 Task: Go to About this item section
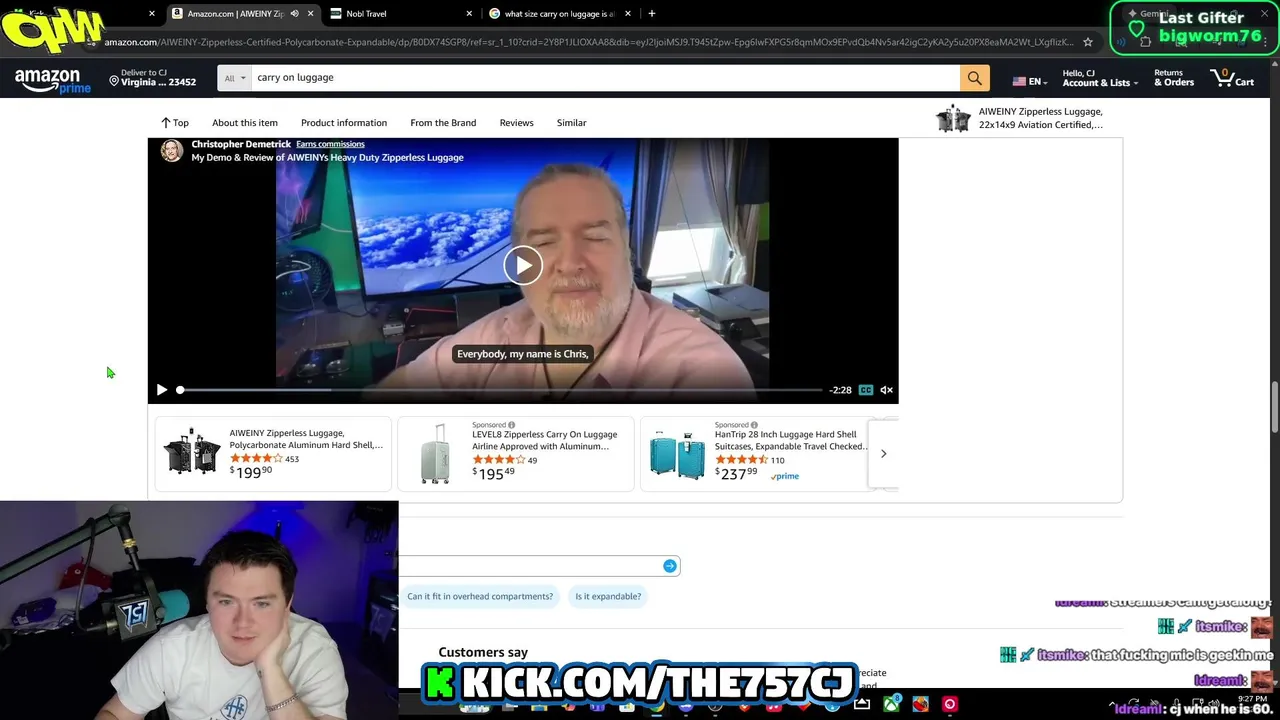[x=244, y=123]
